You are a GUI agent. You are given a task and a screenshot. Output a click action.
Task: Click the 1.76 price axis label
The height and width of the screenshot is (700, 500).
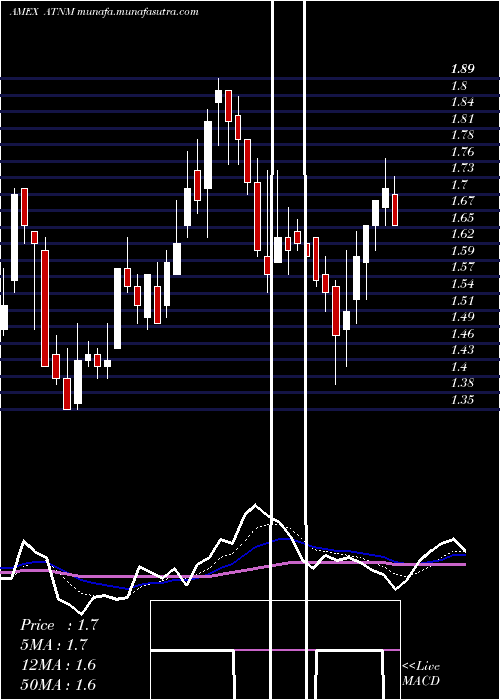point(462,152)
